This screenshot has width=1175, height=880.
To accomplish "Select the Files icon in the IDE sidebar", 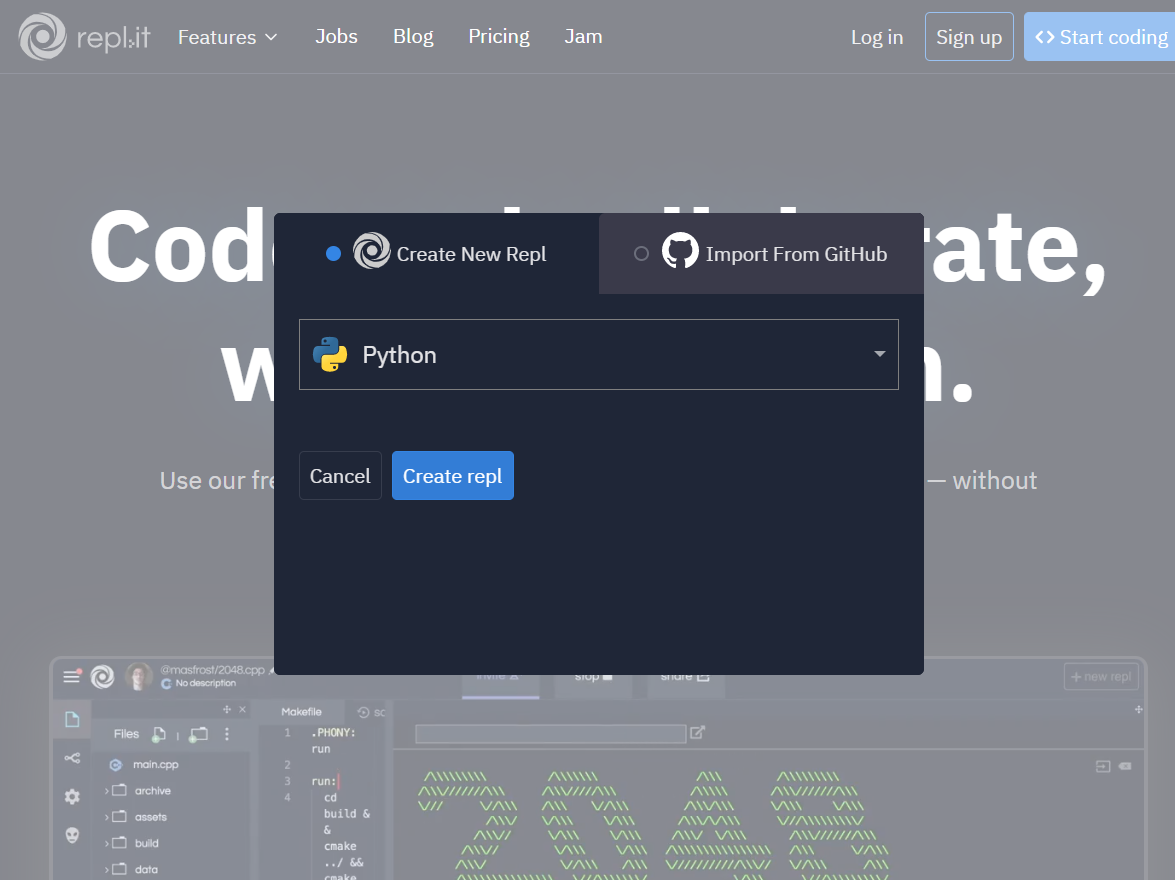I will coord(72,720).
